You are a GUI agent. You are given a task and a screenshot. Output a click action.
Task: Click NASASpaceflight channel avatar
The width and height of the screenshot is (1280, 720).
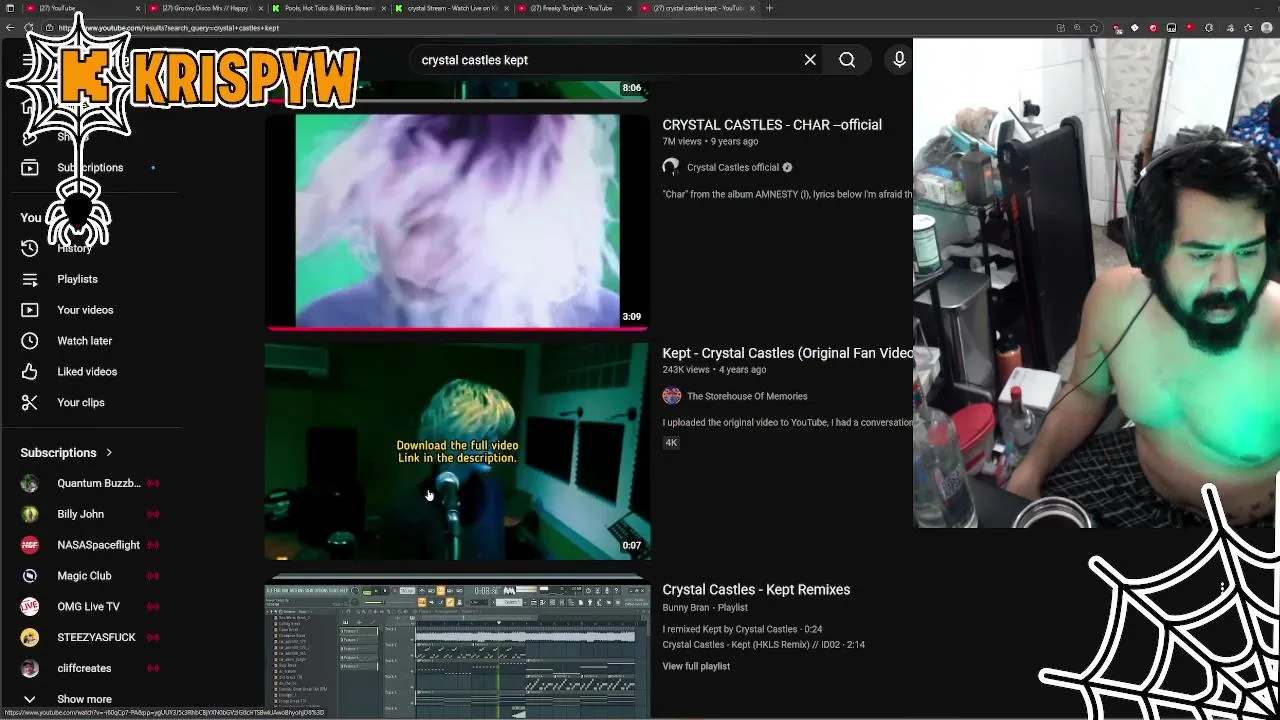point(30,545)
